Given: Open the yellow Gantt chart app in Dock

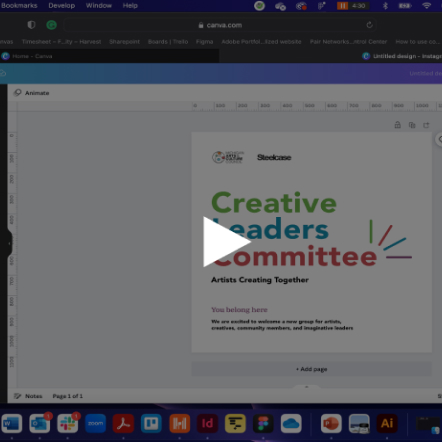Looking at the screenshot, I should pos(235,424).
